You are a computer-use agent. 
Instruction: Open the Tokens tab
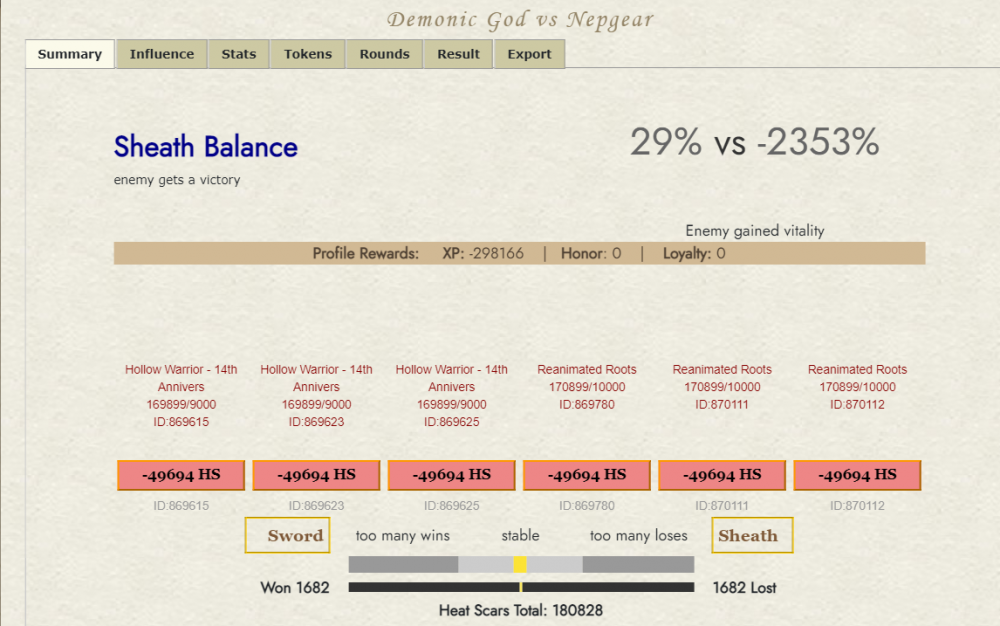(308, 54)
